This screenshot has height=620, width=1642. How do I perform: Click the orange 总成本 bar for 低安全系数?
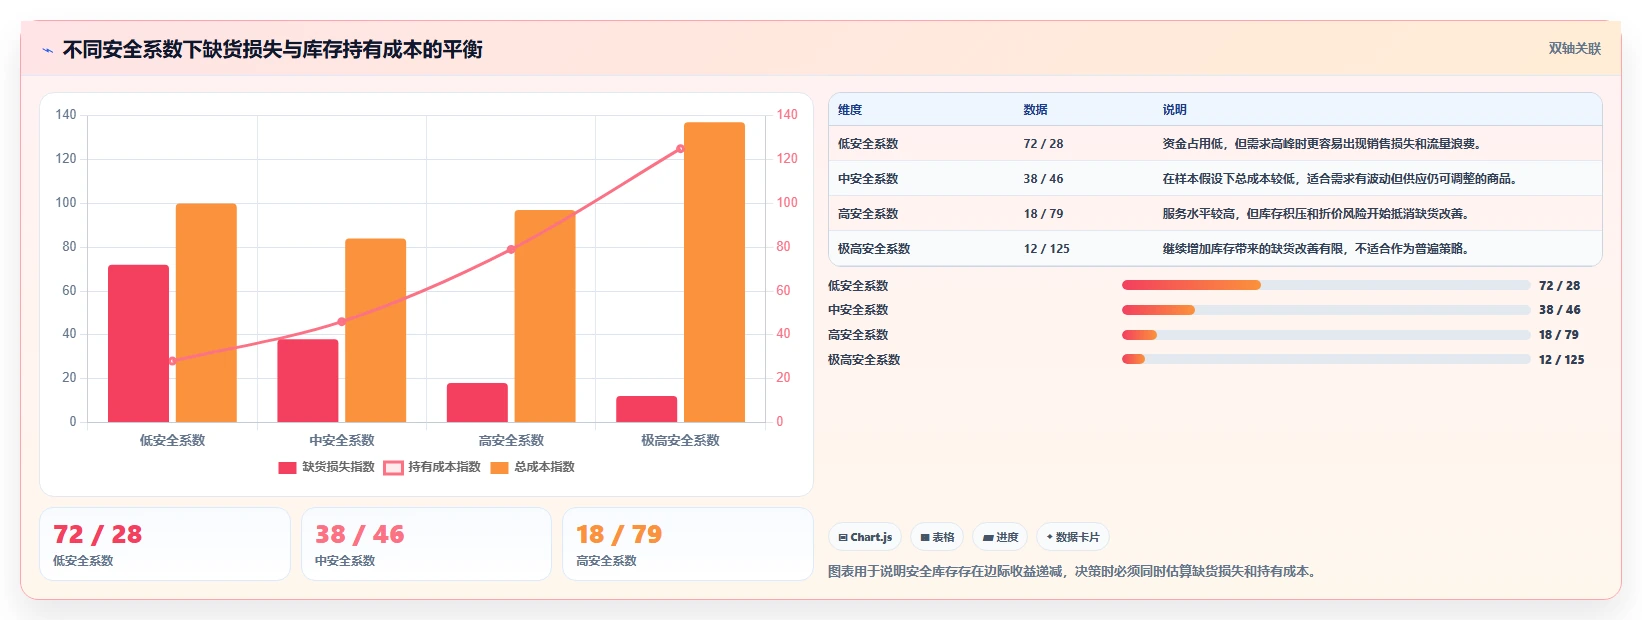tap(206, 313)
